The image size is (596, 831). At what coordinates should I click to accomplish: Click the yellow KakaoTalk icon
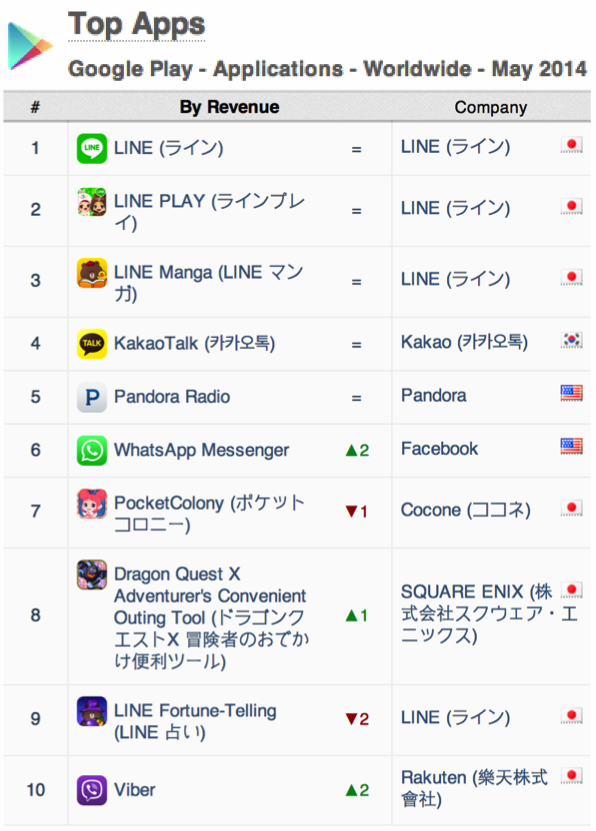(92, 344)
